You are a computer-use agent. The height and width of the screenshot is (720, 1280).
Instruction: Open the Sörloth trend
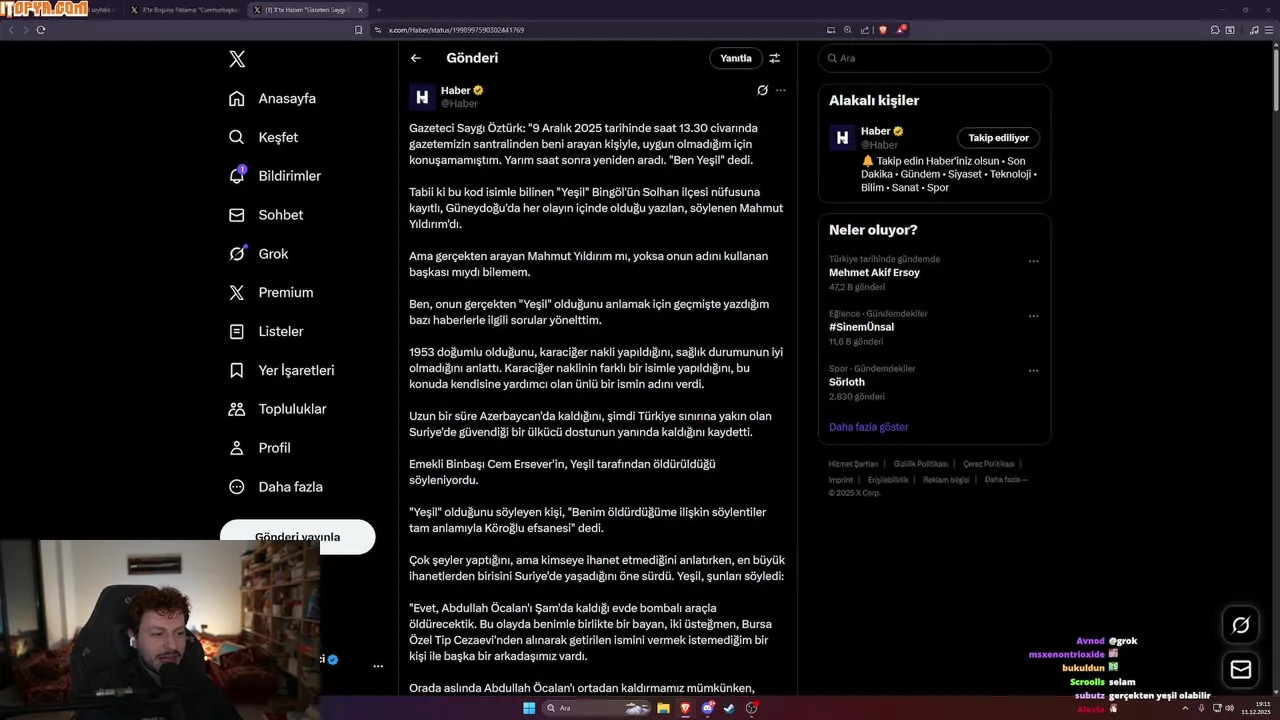tap(847, 382)
